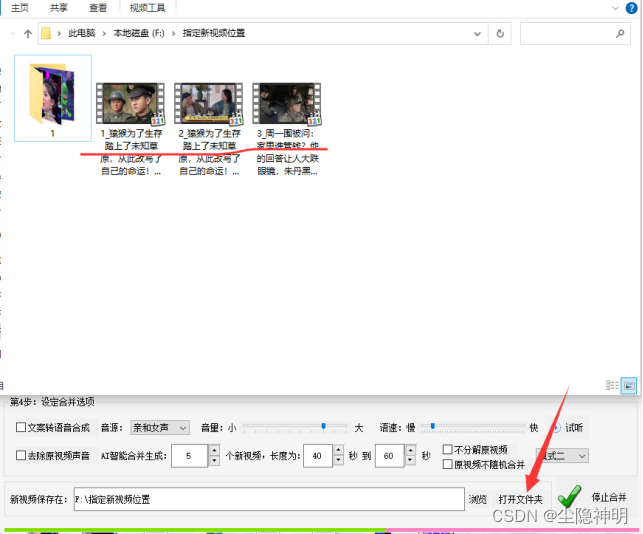Select the video file starting 3_周一围被问
Viewport: 643px width, 534px height.
(x=287, y=129)
